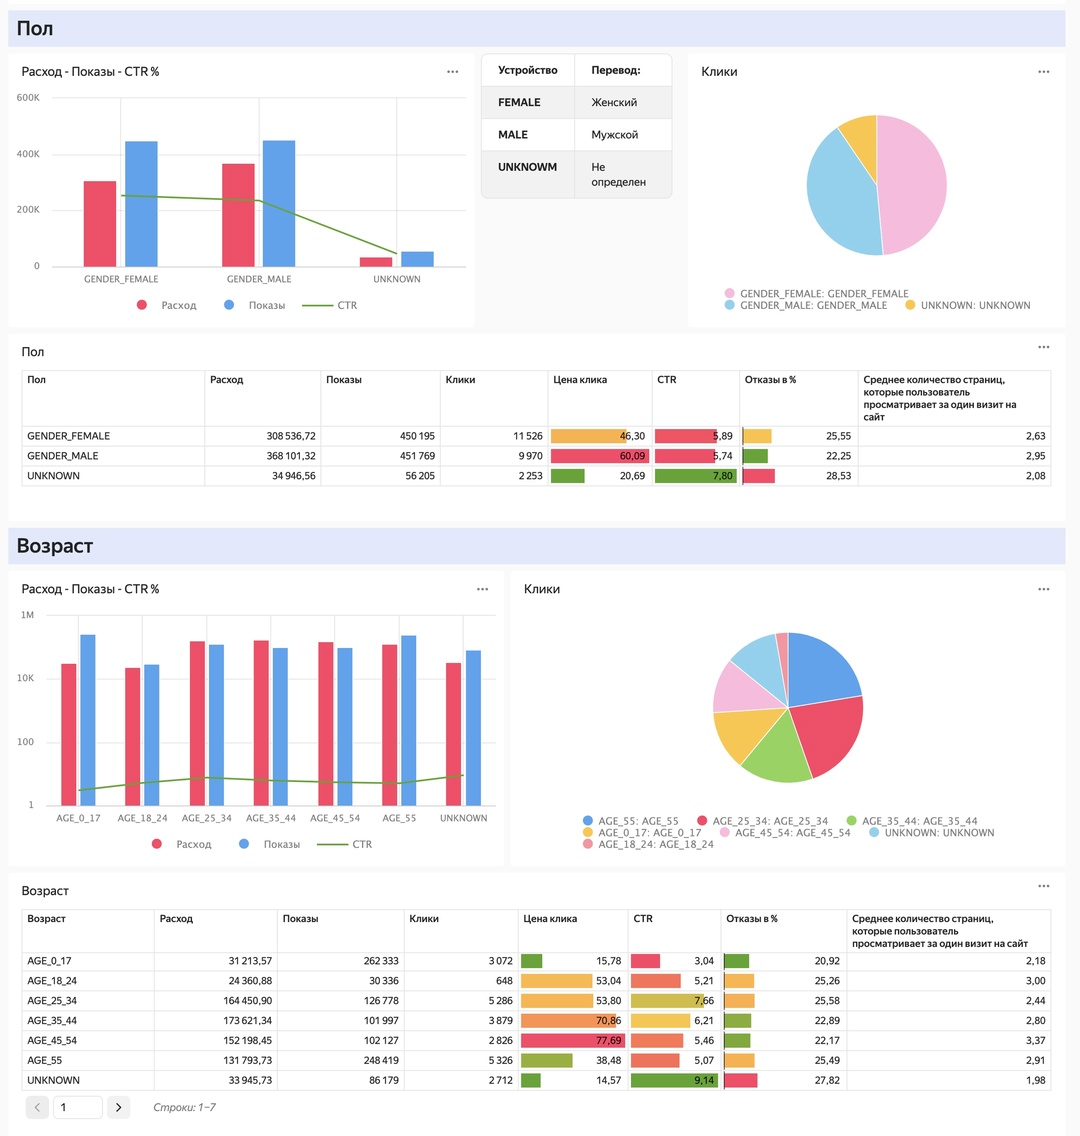Open three-dot menu of age Клики pie chart

(x=1043, y=589)
